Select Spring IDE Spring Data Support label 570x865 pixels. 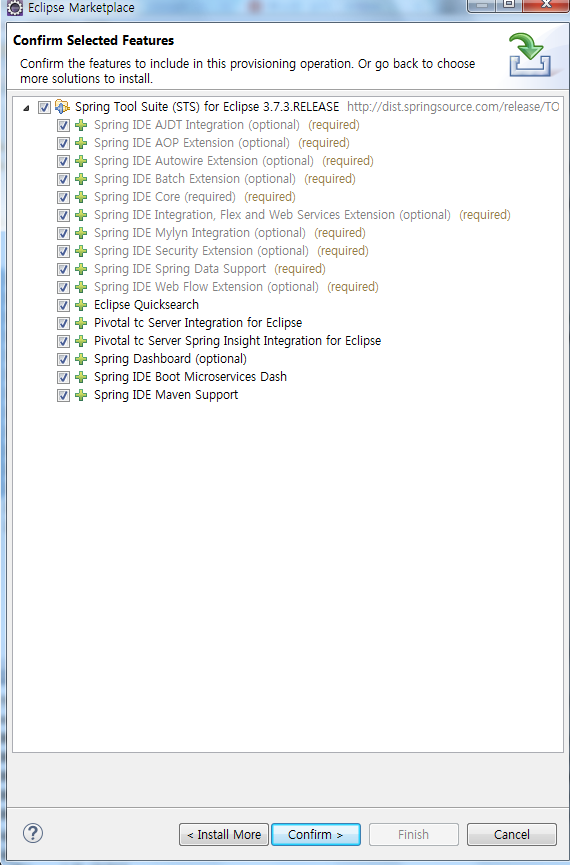pyautogui.click(x=180, y=269)
